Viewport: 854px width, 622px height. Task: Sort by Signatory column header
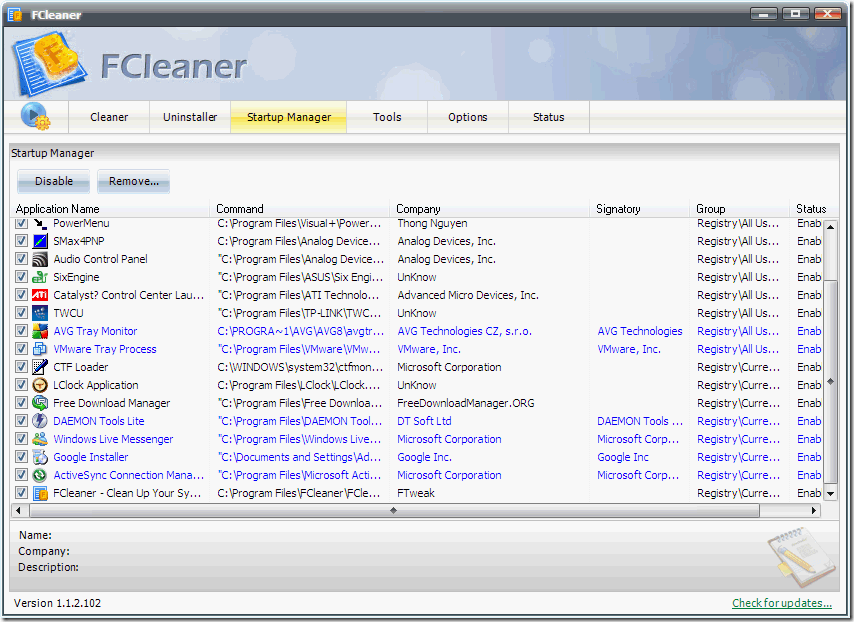(x=639, y=209)
